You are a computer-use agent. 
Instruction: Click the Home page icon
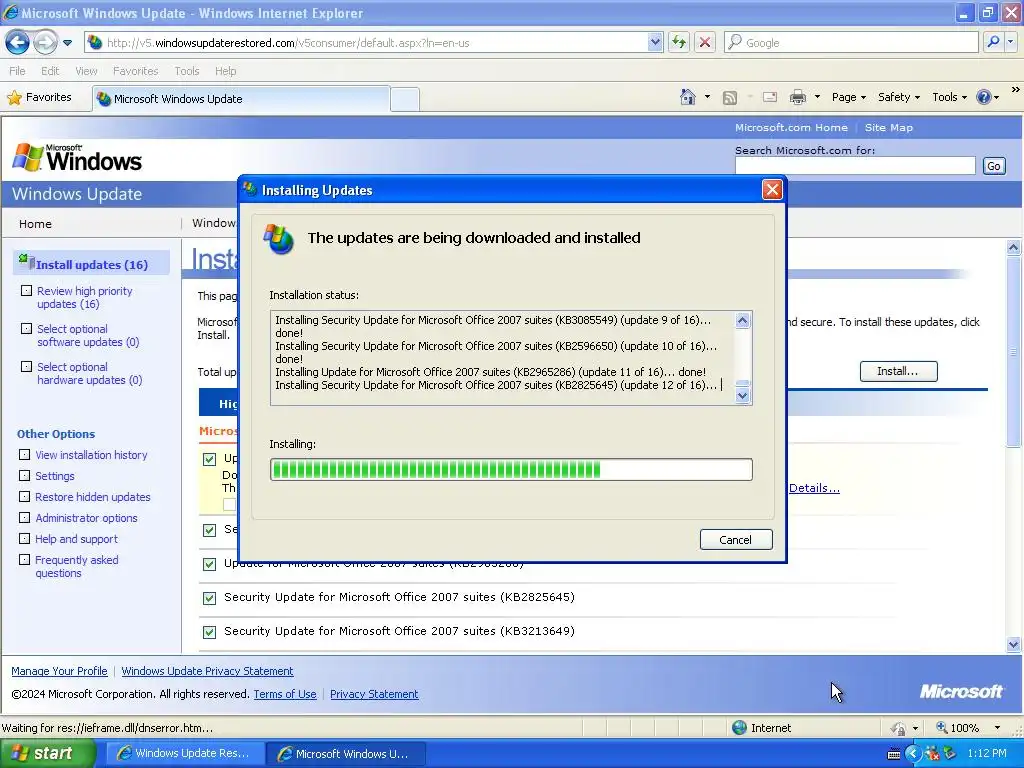click(x=687, y=97)
